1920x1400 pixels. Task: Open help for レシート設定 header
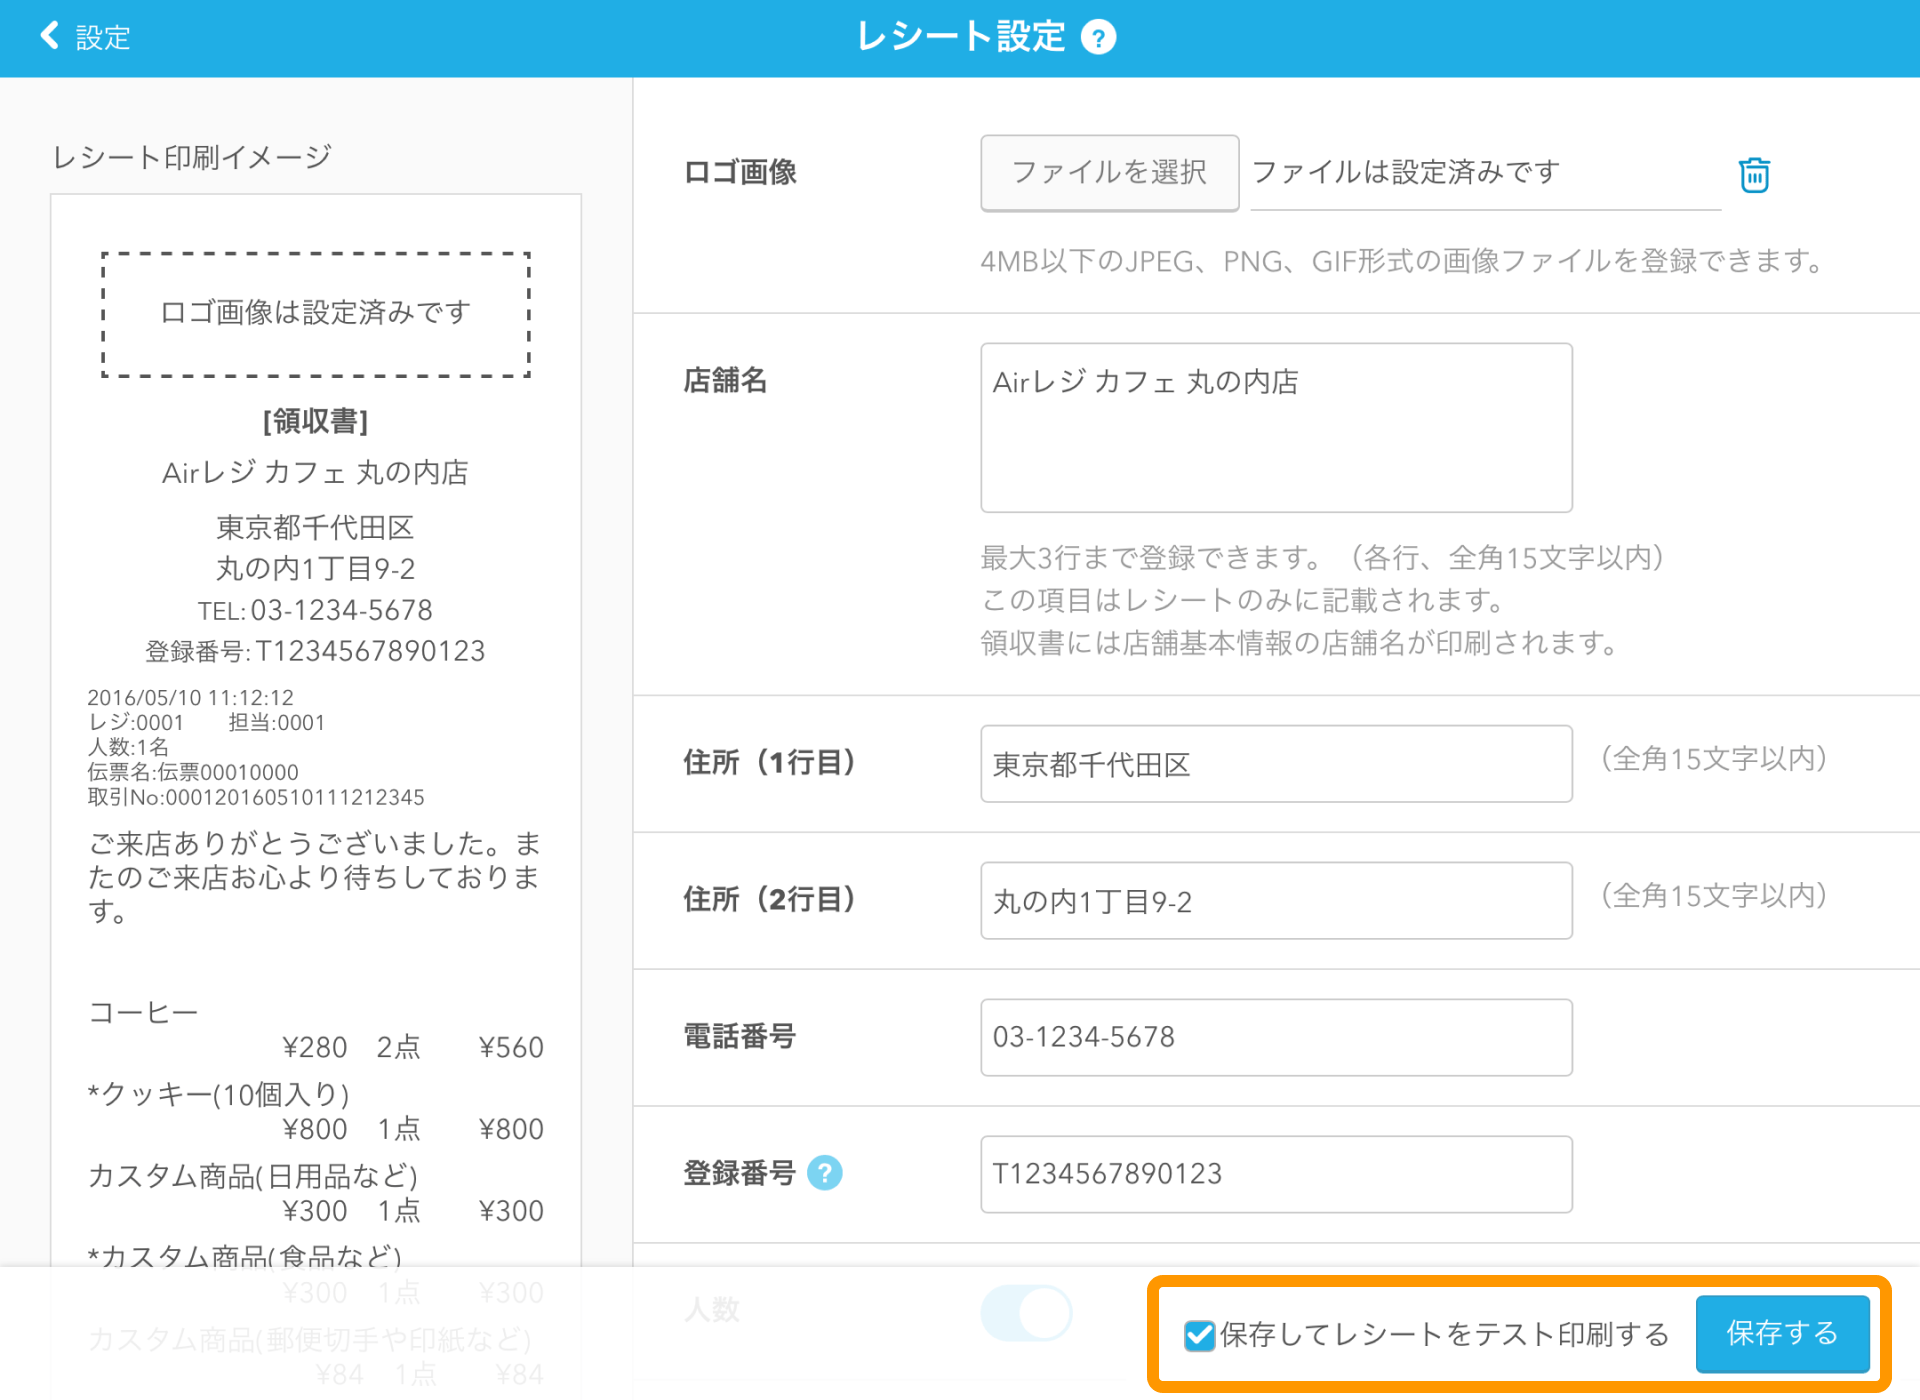(1097, 37)
